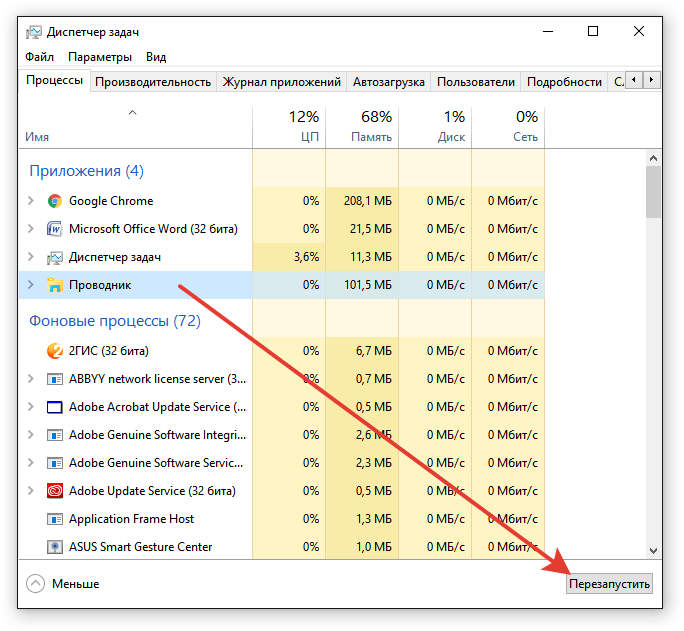Click the Application Frame Host icon
This screenshot has height=631, width=684.
(x=55, y=519)
